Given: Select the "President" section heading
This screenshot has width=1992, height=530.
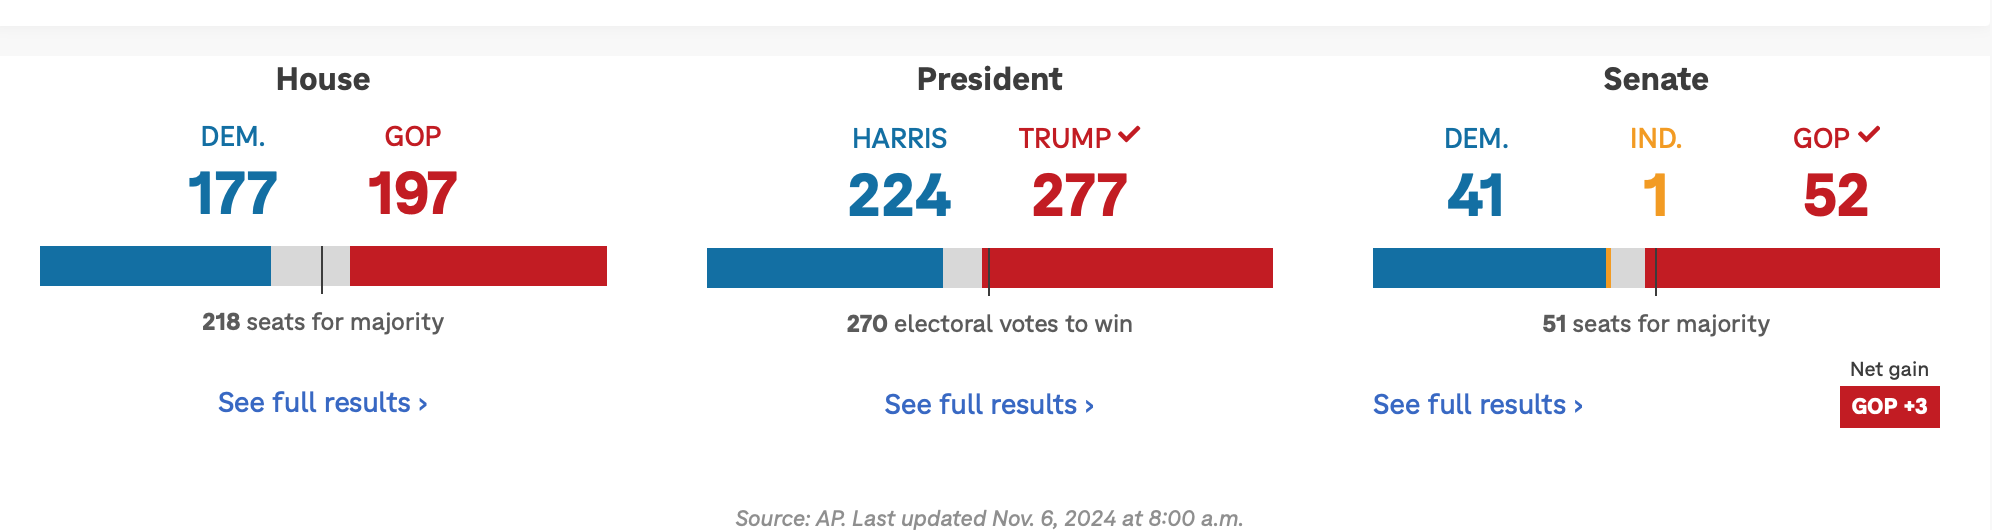Looking at the screenshot, I should coord(989,79).
